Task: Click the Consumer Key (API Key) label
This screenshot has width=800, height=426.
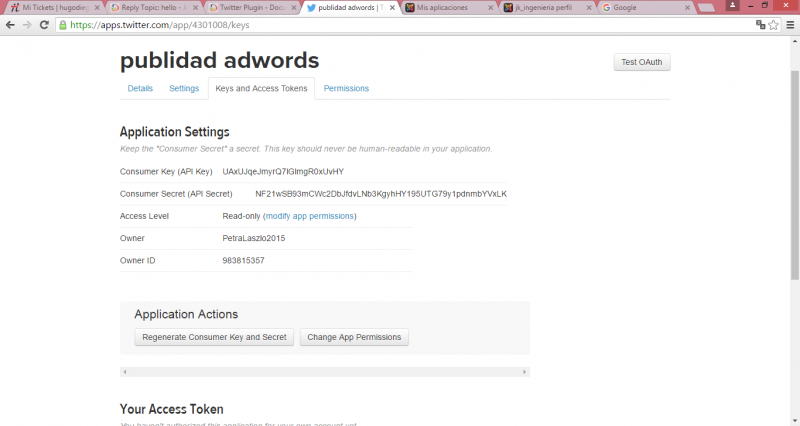Action: point(166,172)
